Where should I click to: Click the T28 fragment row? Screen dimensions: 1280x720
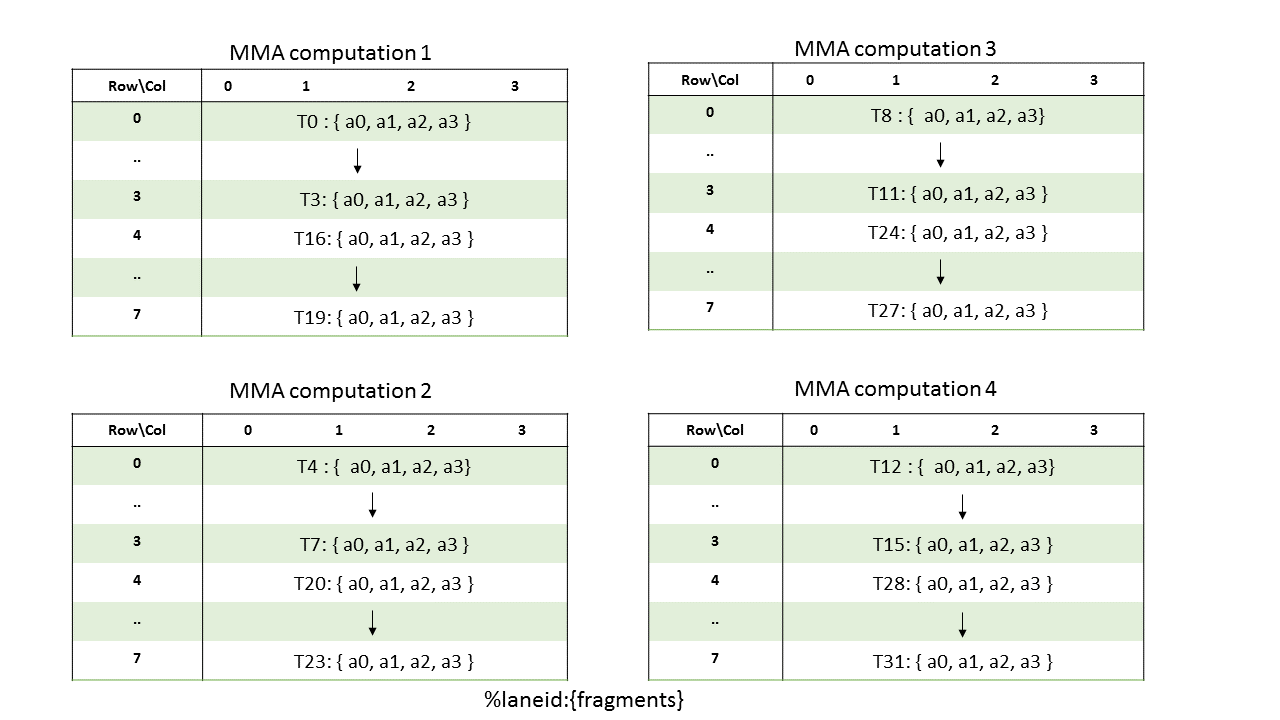(962, 583)
